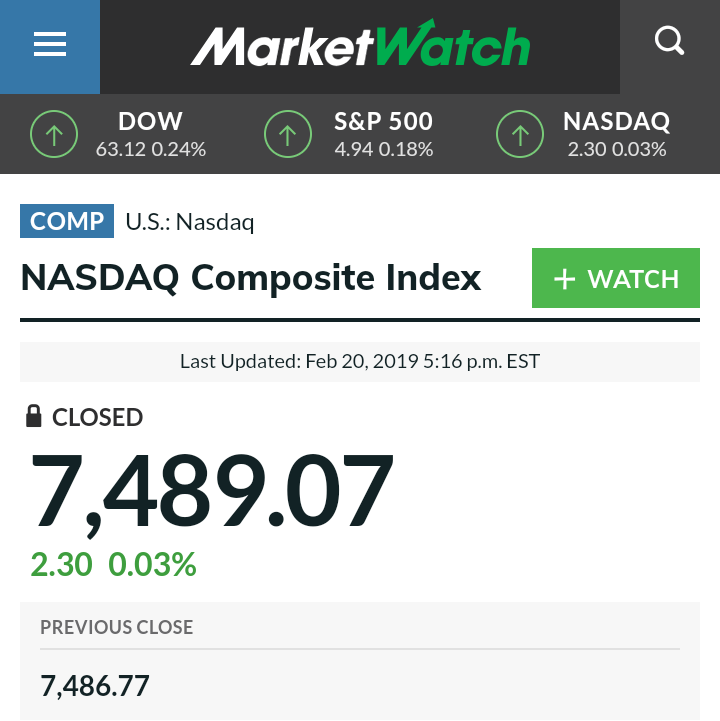Click the 7,489.07 index price
720x721 pixels.
212,493
